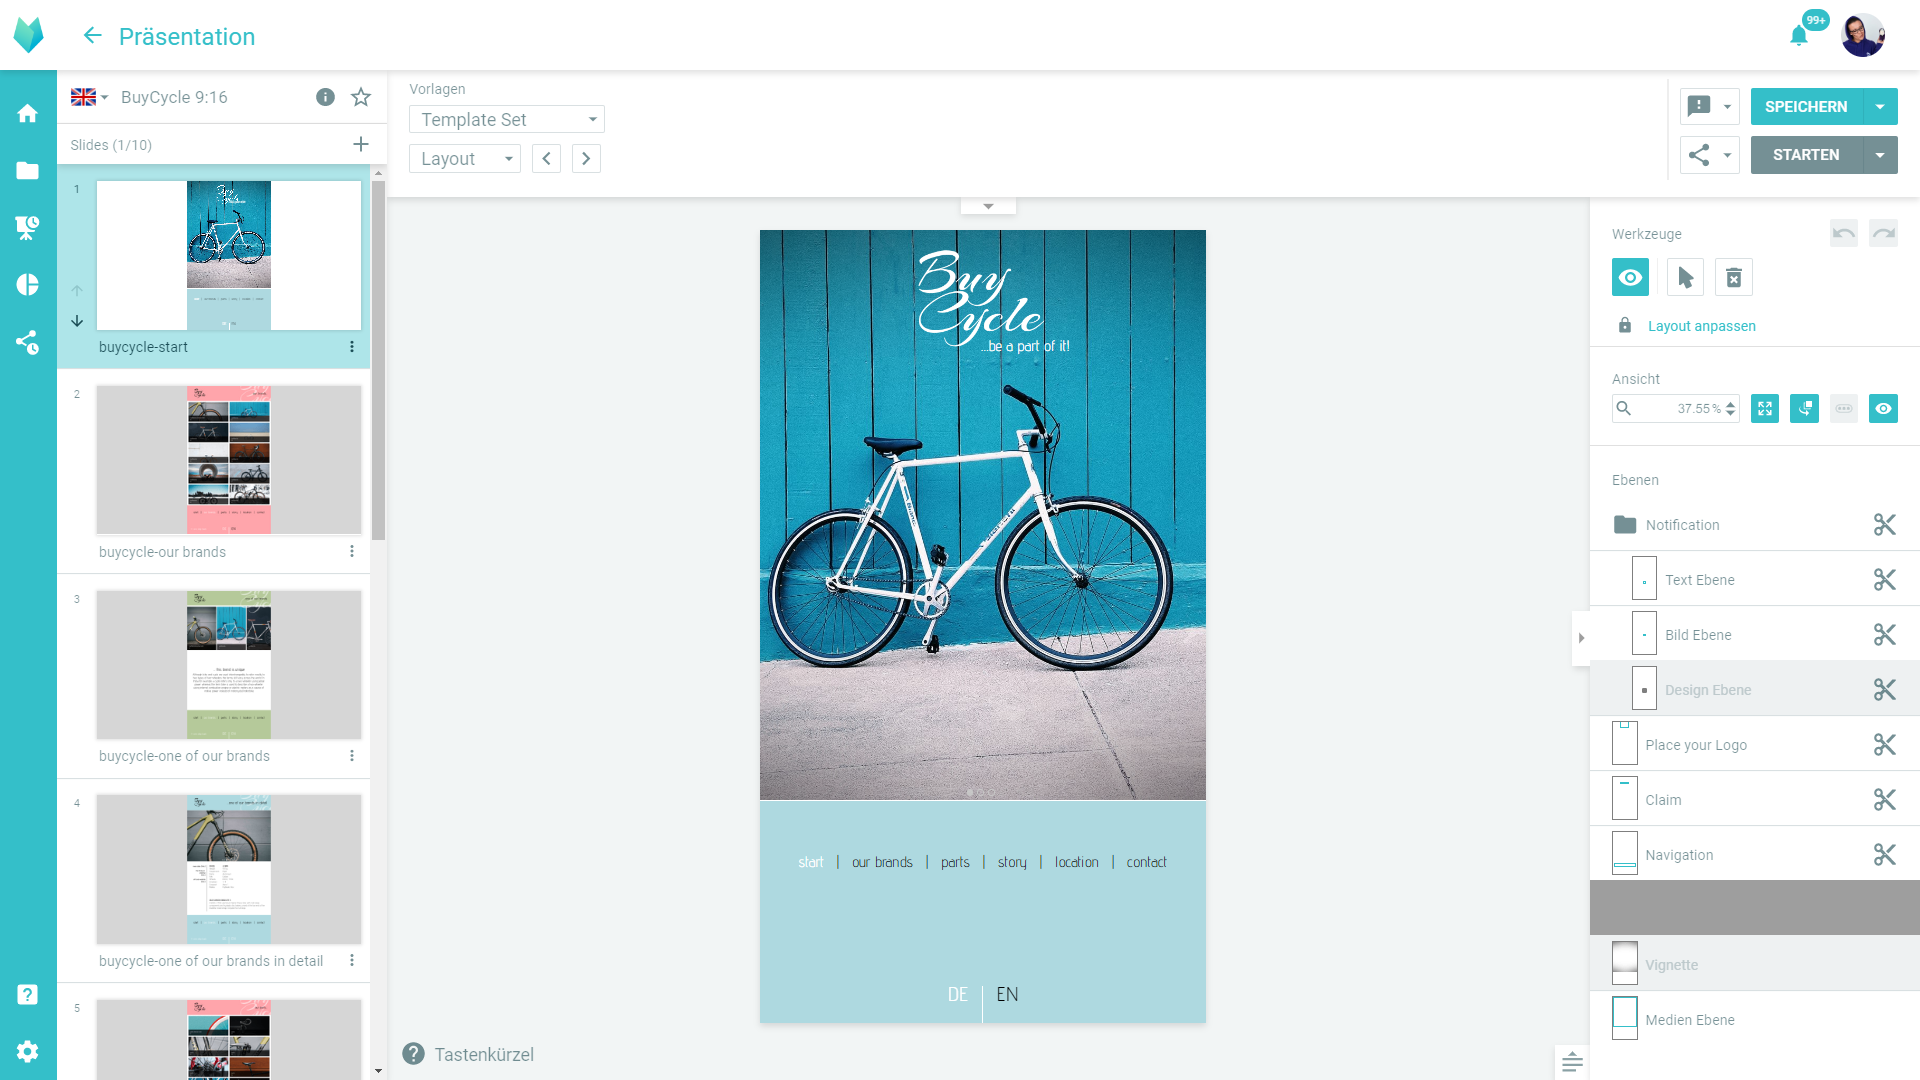The height and width of the screenshot is (1080, 1920).
Task: Open Home in the left sidebar
Action: 28,113
